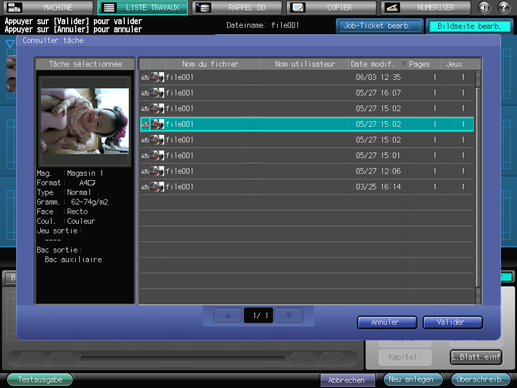Open the COPIER tab

(x=331, y=7)
